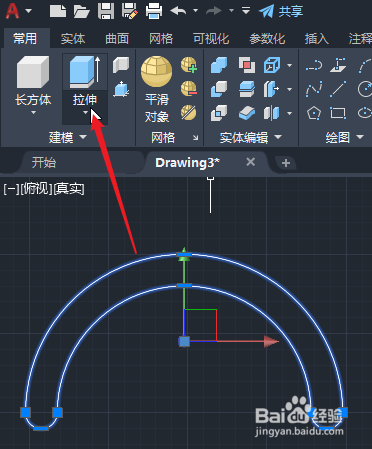Image resolution: width=372 pixels, height=449 pixels.
Task: Undo the last action
Action: point(178,11)
